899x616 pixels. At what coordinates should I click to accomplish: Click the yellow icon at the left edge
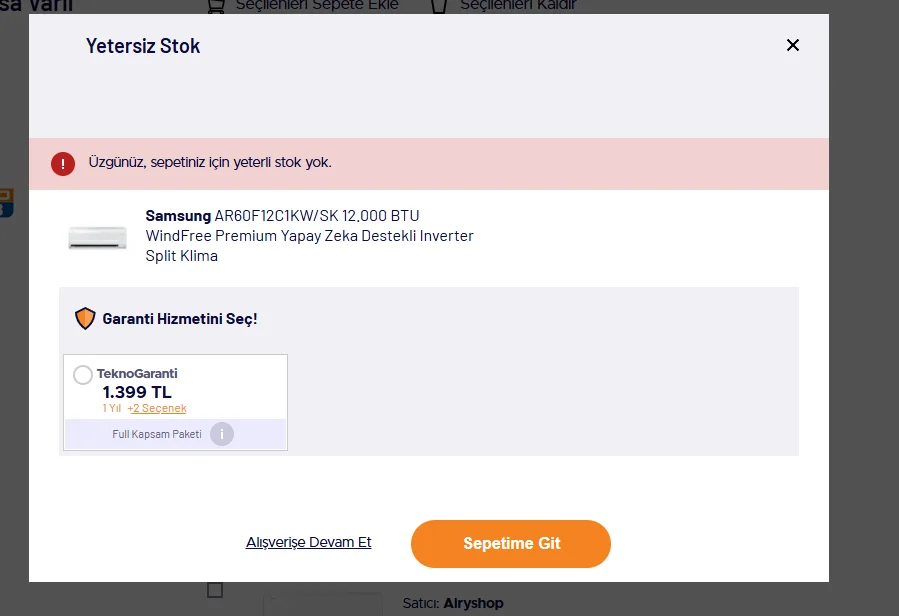click(x=6, y=202)
